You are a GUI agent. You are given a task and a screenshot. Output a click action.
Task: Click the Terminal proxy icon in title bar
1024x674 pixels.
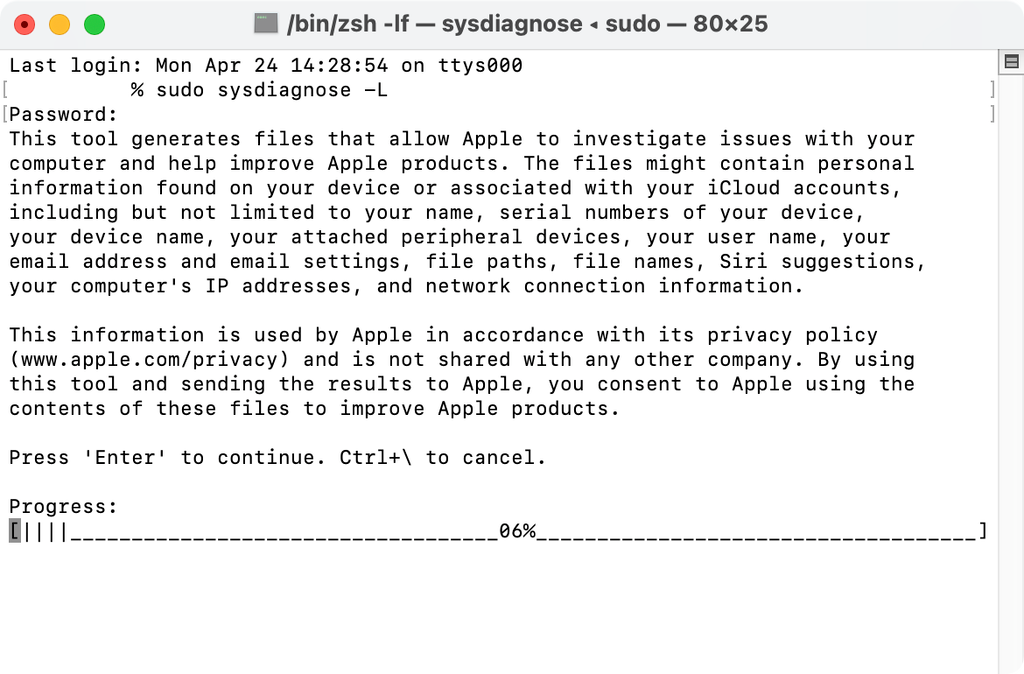[x=265, y=23]
